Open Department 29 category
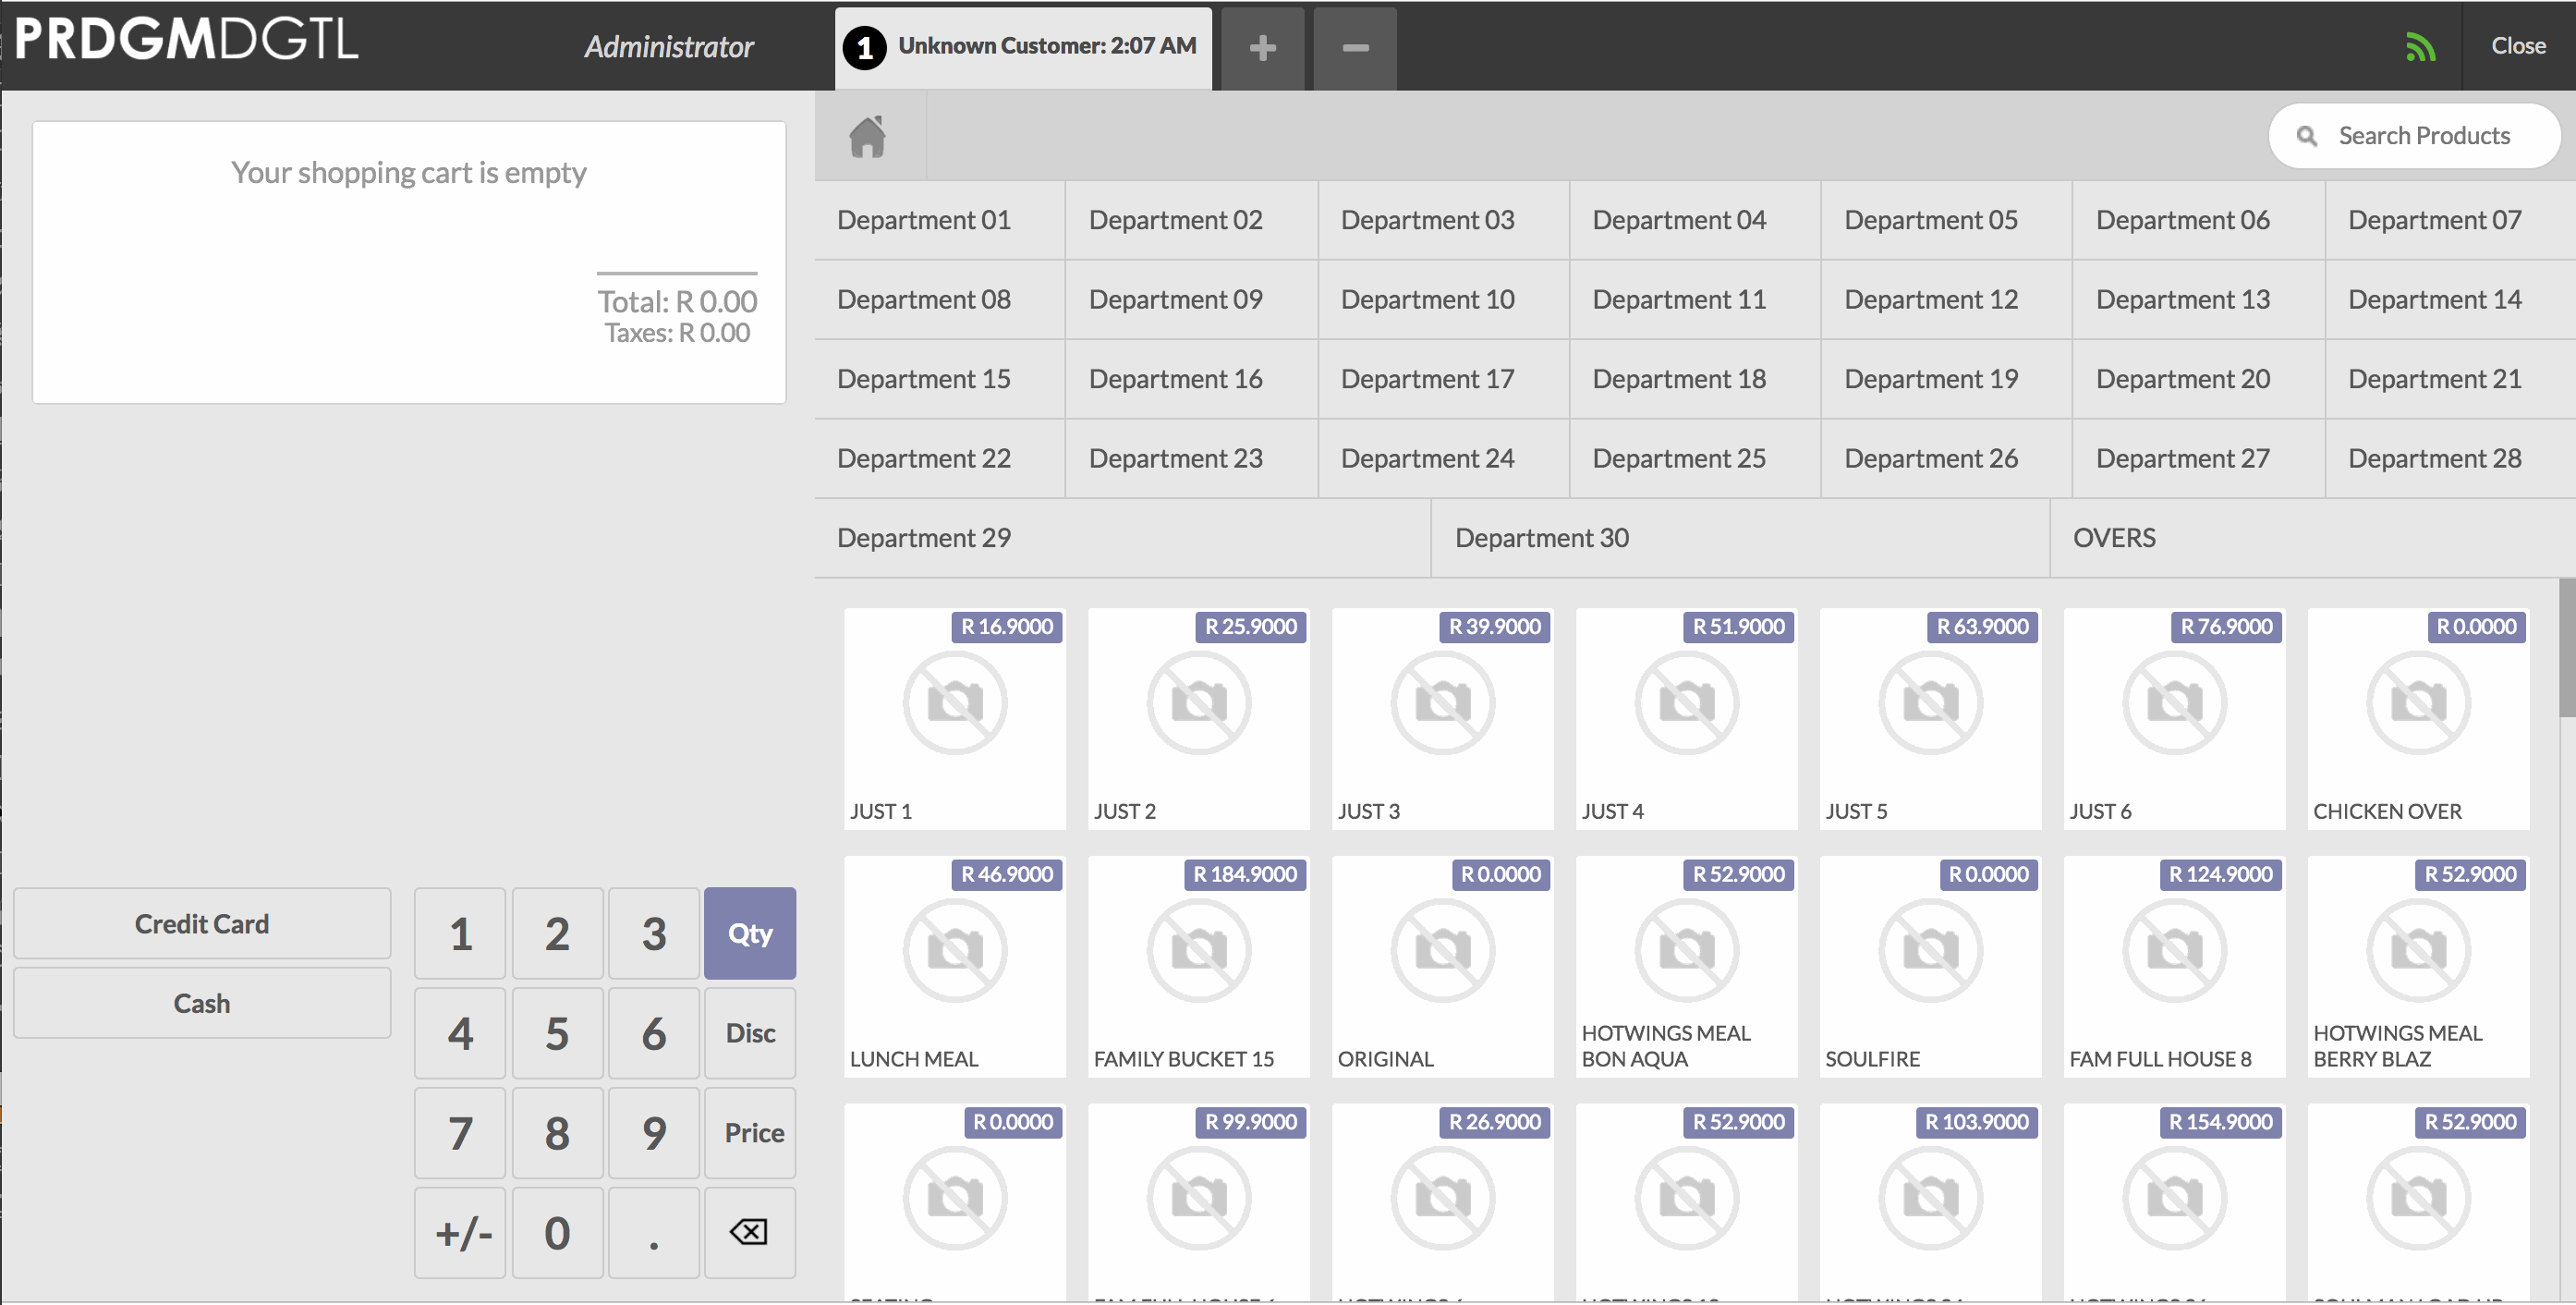 pyautogui.click(x=1122, y=538)
